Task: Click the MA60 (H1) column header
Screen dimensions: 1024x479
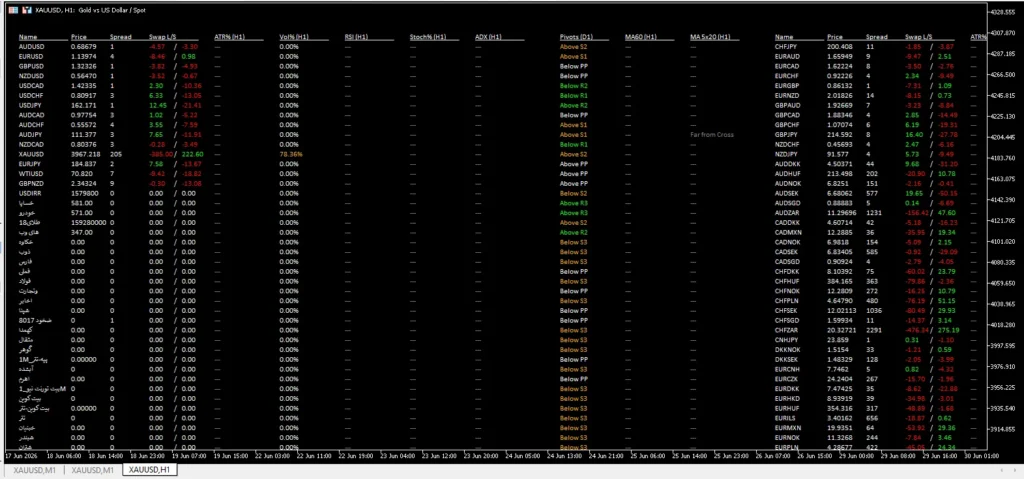Action: tap(641, 37)
